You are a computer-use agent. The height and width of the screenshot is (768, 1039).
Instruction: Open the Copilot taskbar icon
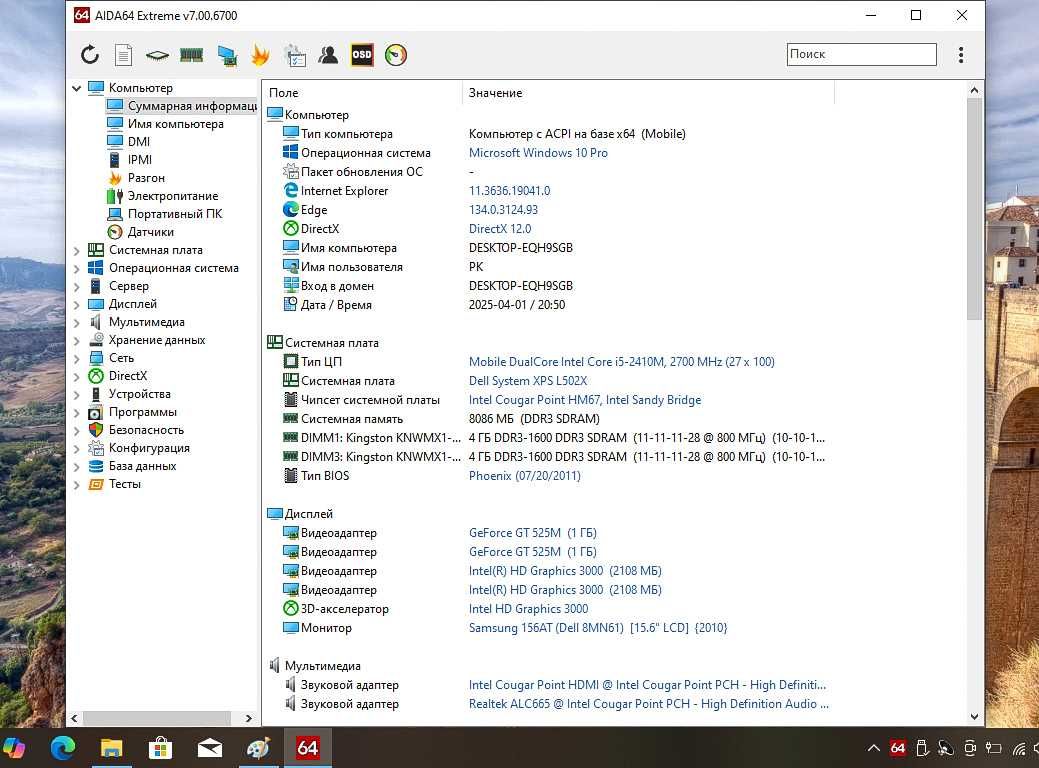14,748
